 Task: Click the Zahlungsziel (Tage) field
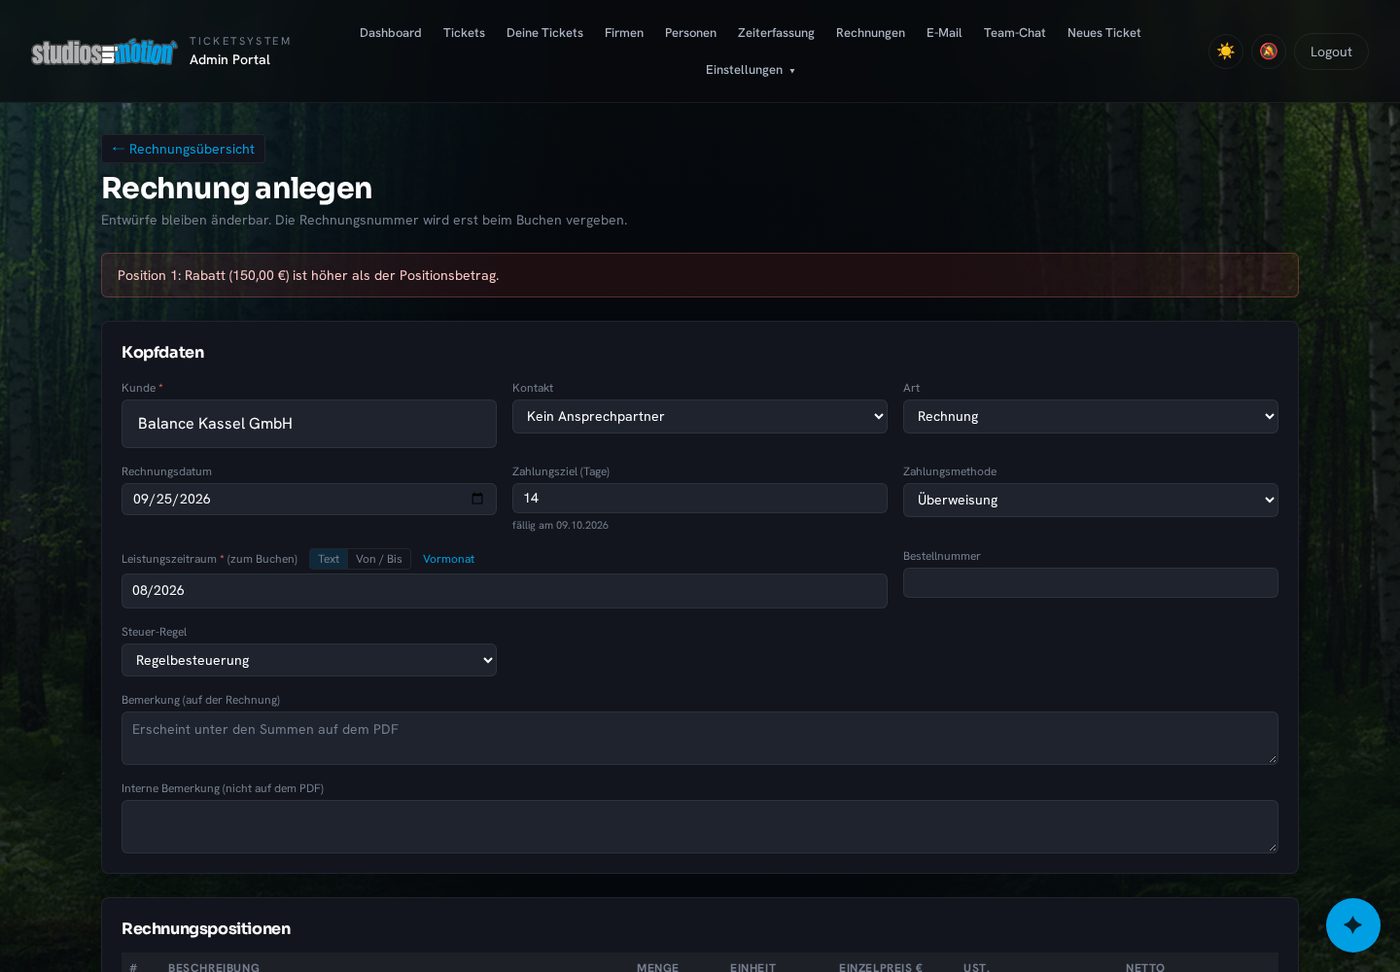pyautogui.click(x=700, y=498)
